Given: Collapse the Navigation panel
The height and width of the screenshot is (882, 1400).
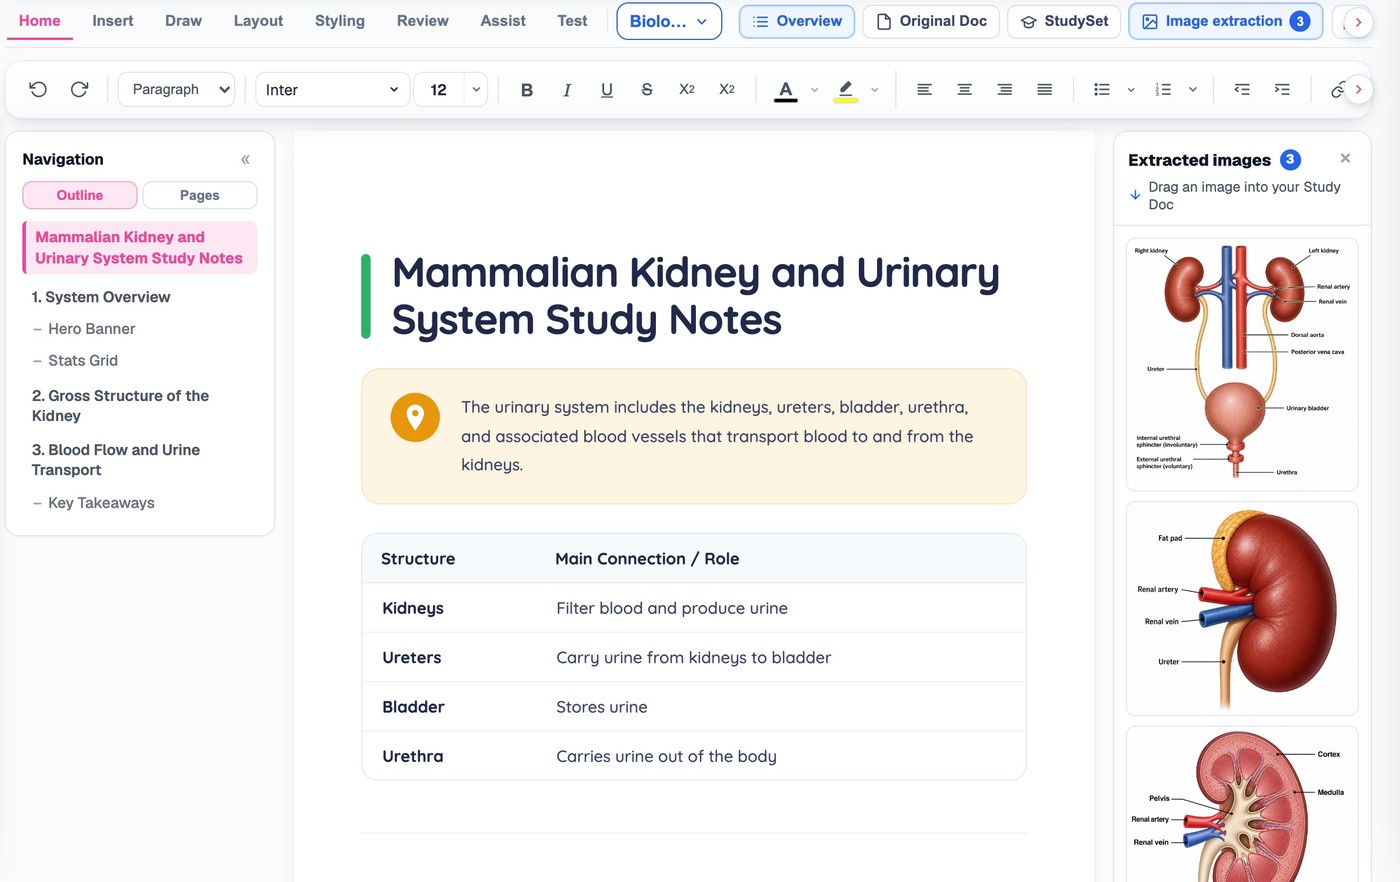Looking at the screenshot, I should (x=245, y=159).
